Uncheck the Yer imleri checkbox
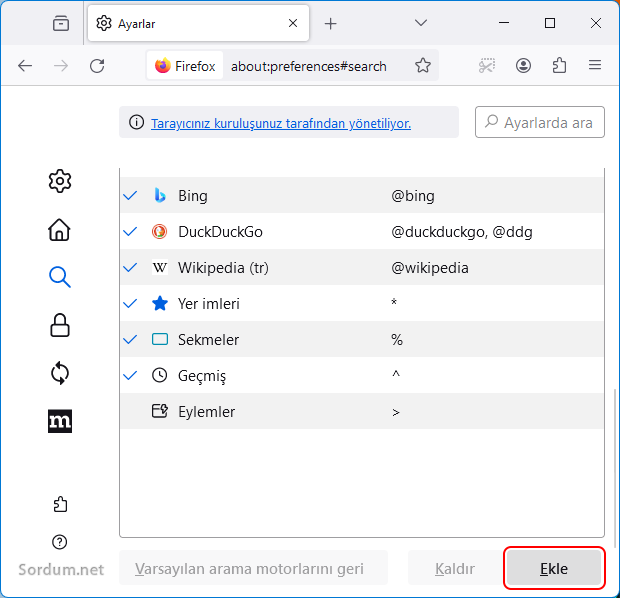 coord(130,304)
